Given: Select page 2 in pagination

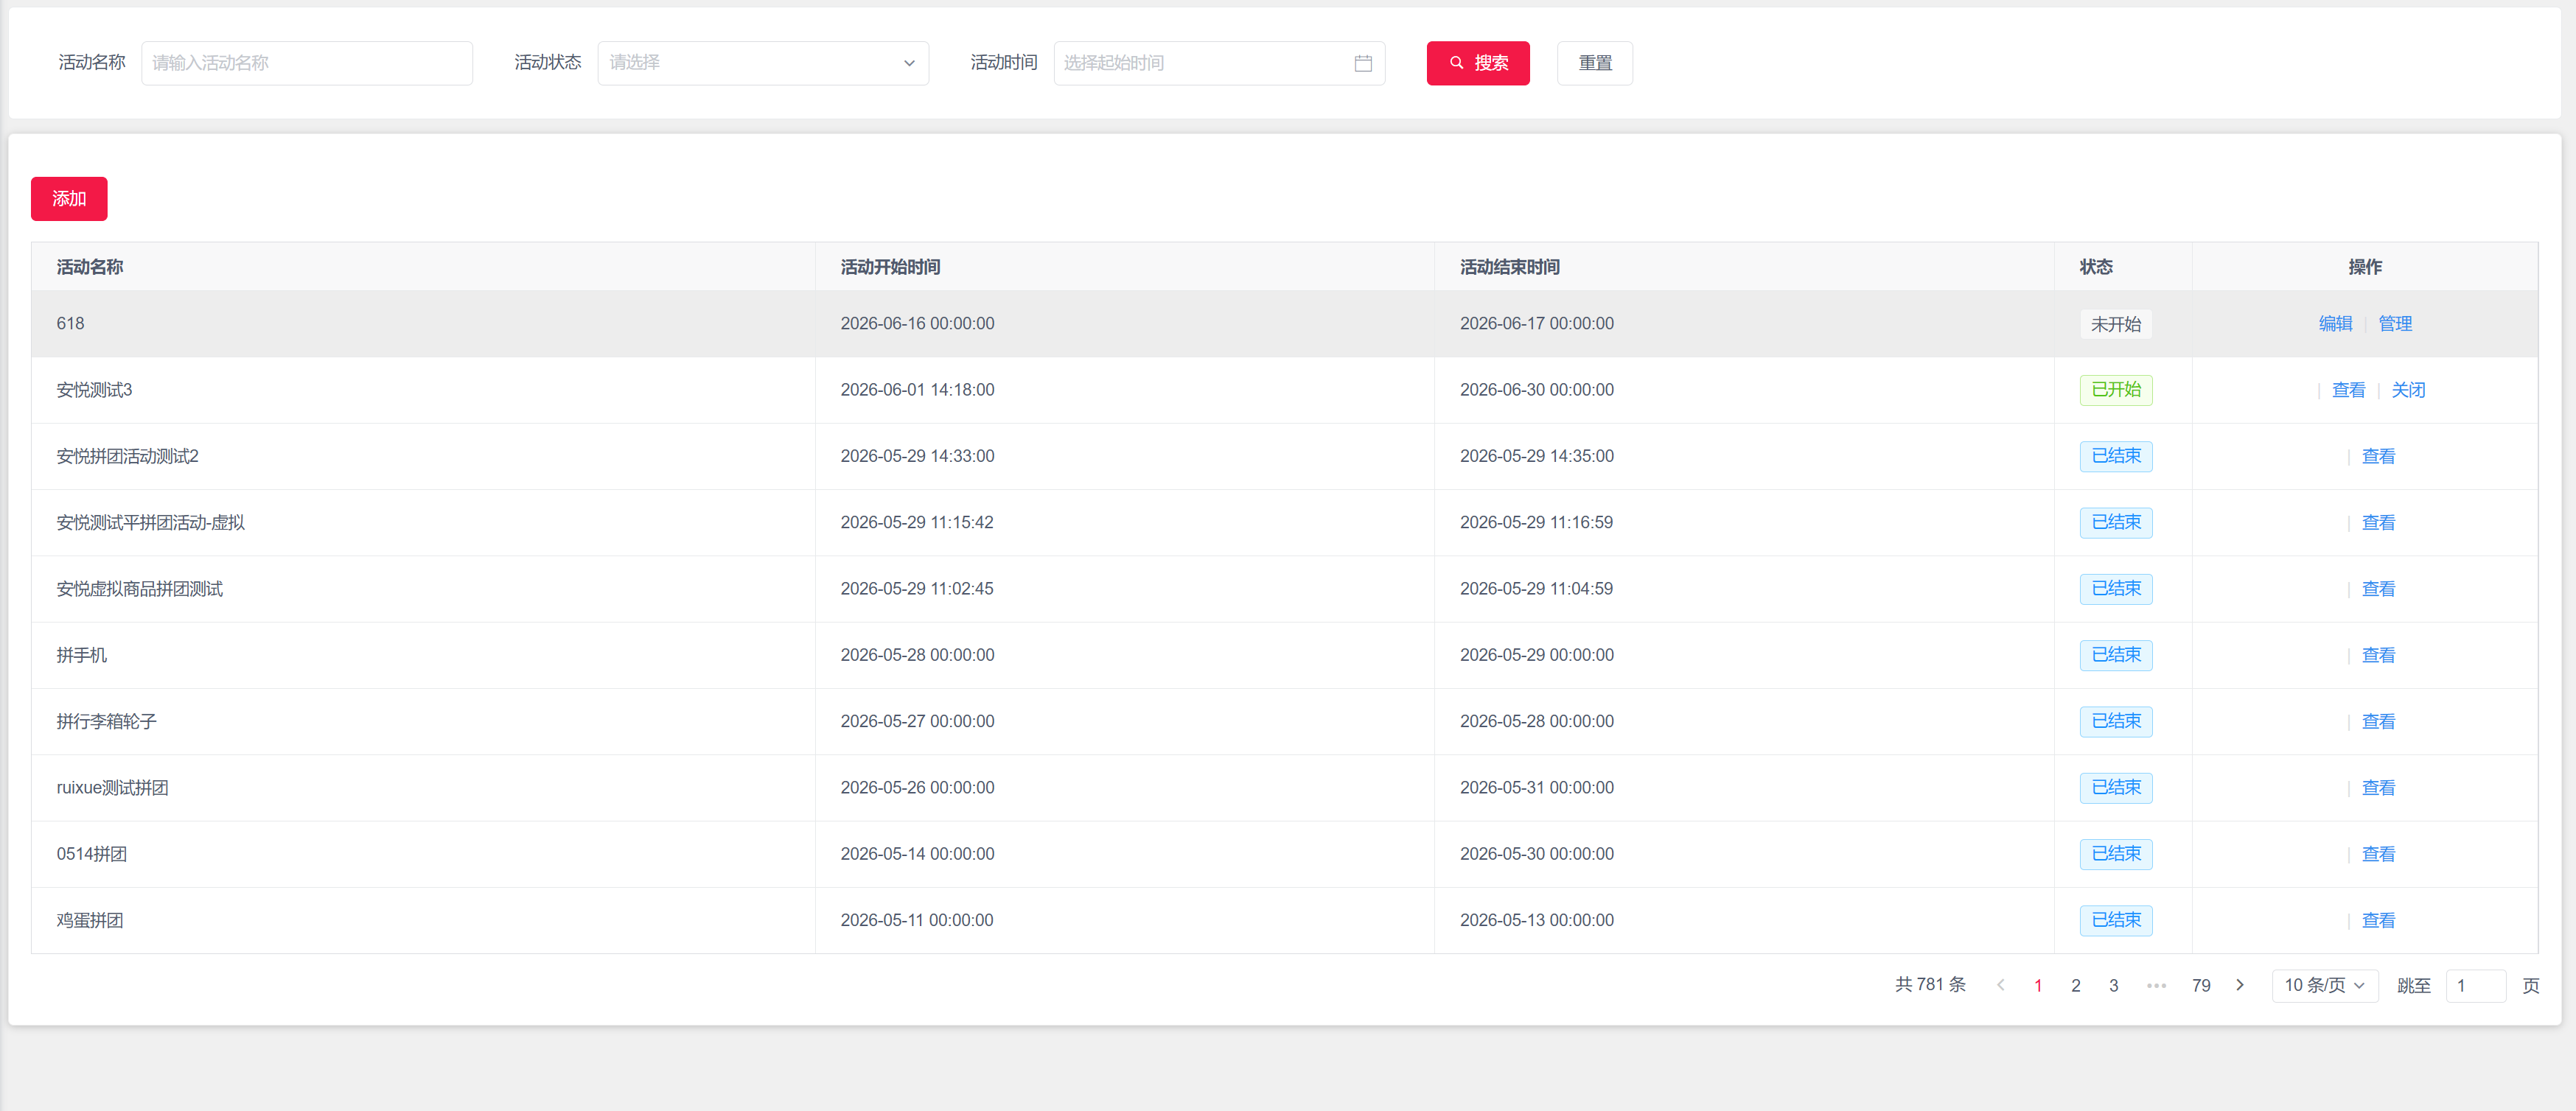Looking at the screenshot, I should coord(2076,985).
